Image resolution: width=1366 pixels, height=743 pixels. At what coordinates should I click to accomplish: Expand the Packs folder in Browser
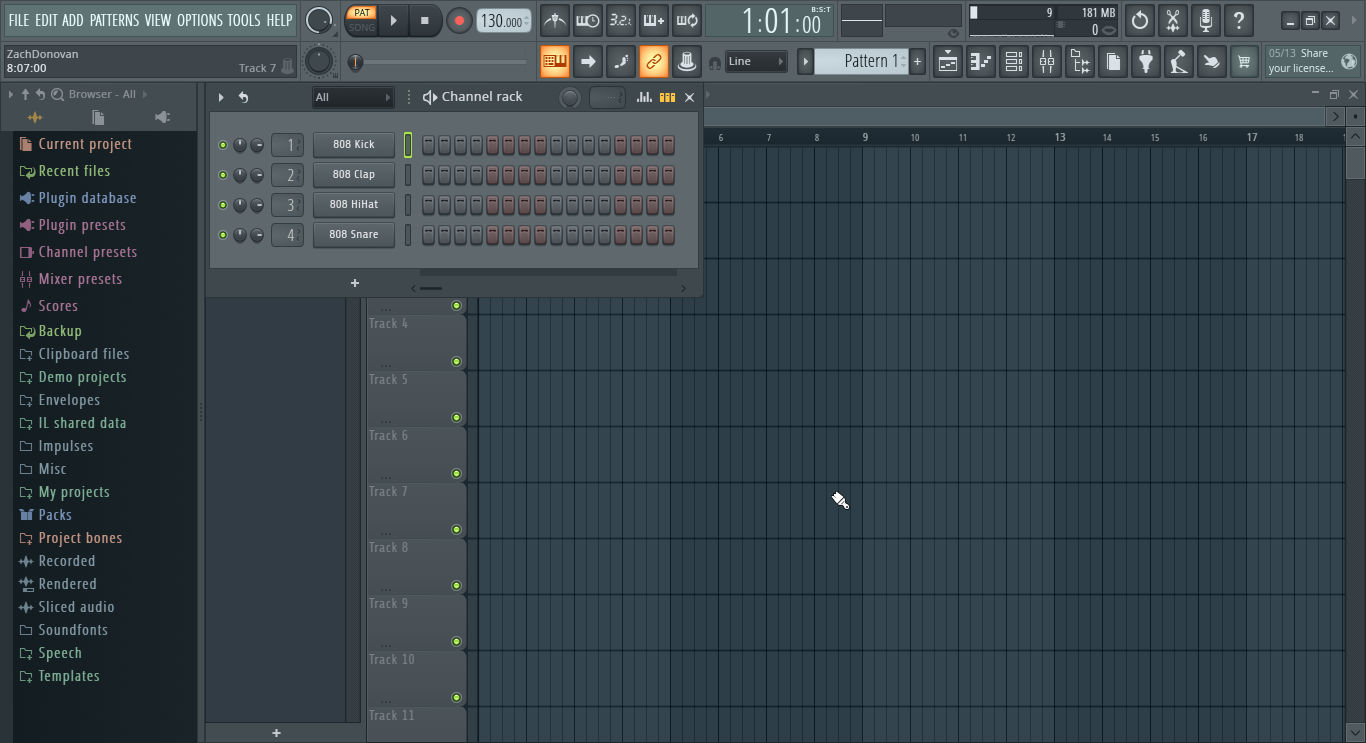(x=54, y=515)
